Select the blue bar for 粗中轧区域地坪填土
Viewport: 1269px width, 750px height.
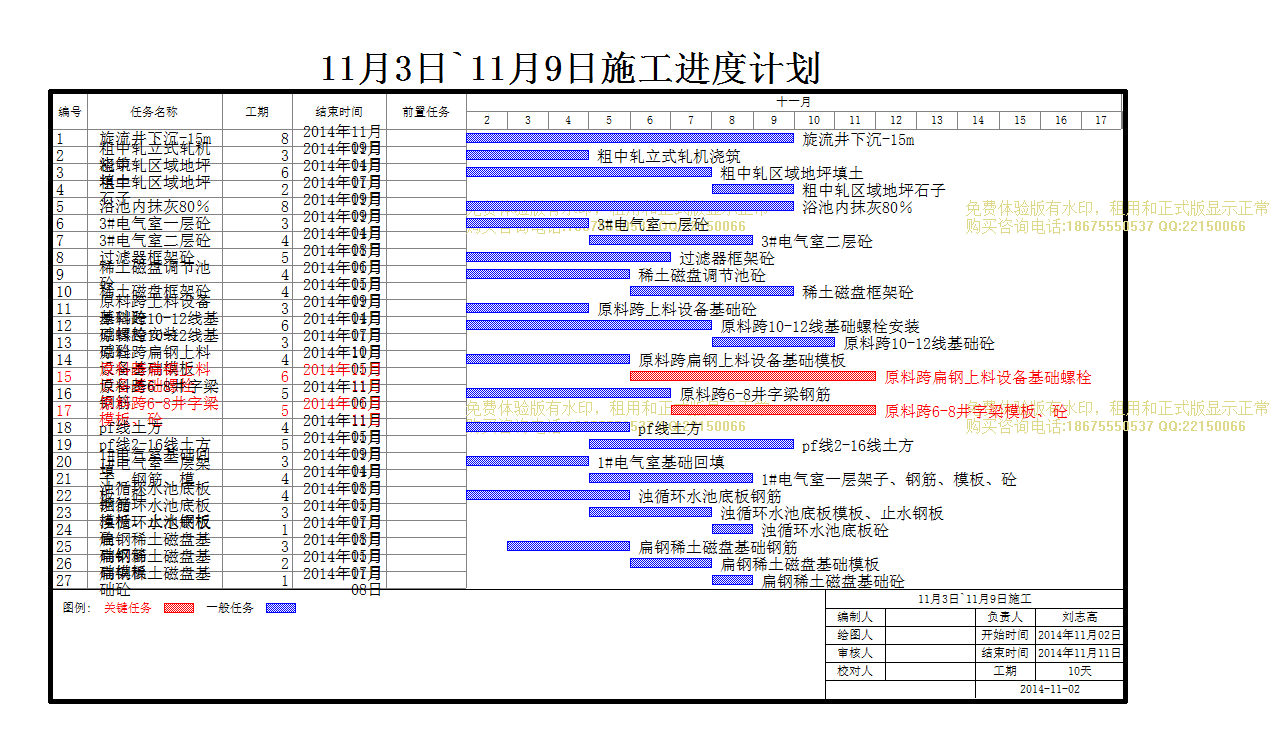click(x=589, y=172)
